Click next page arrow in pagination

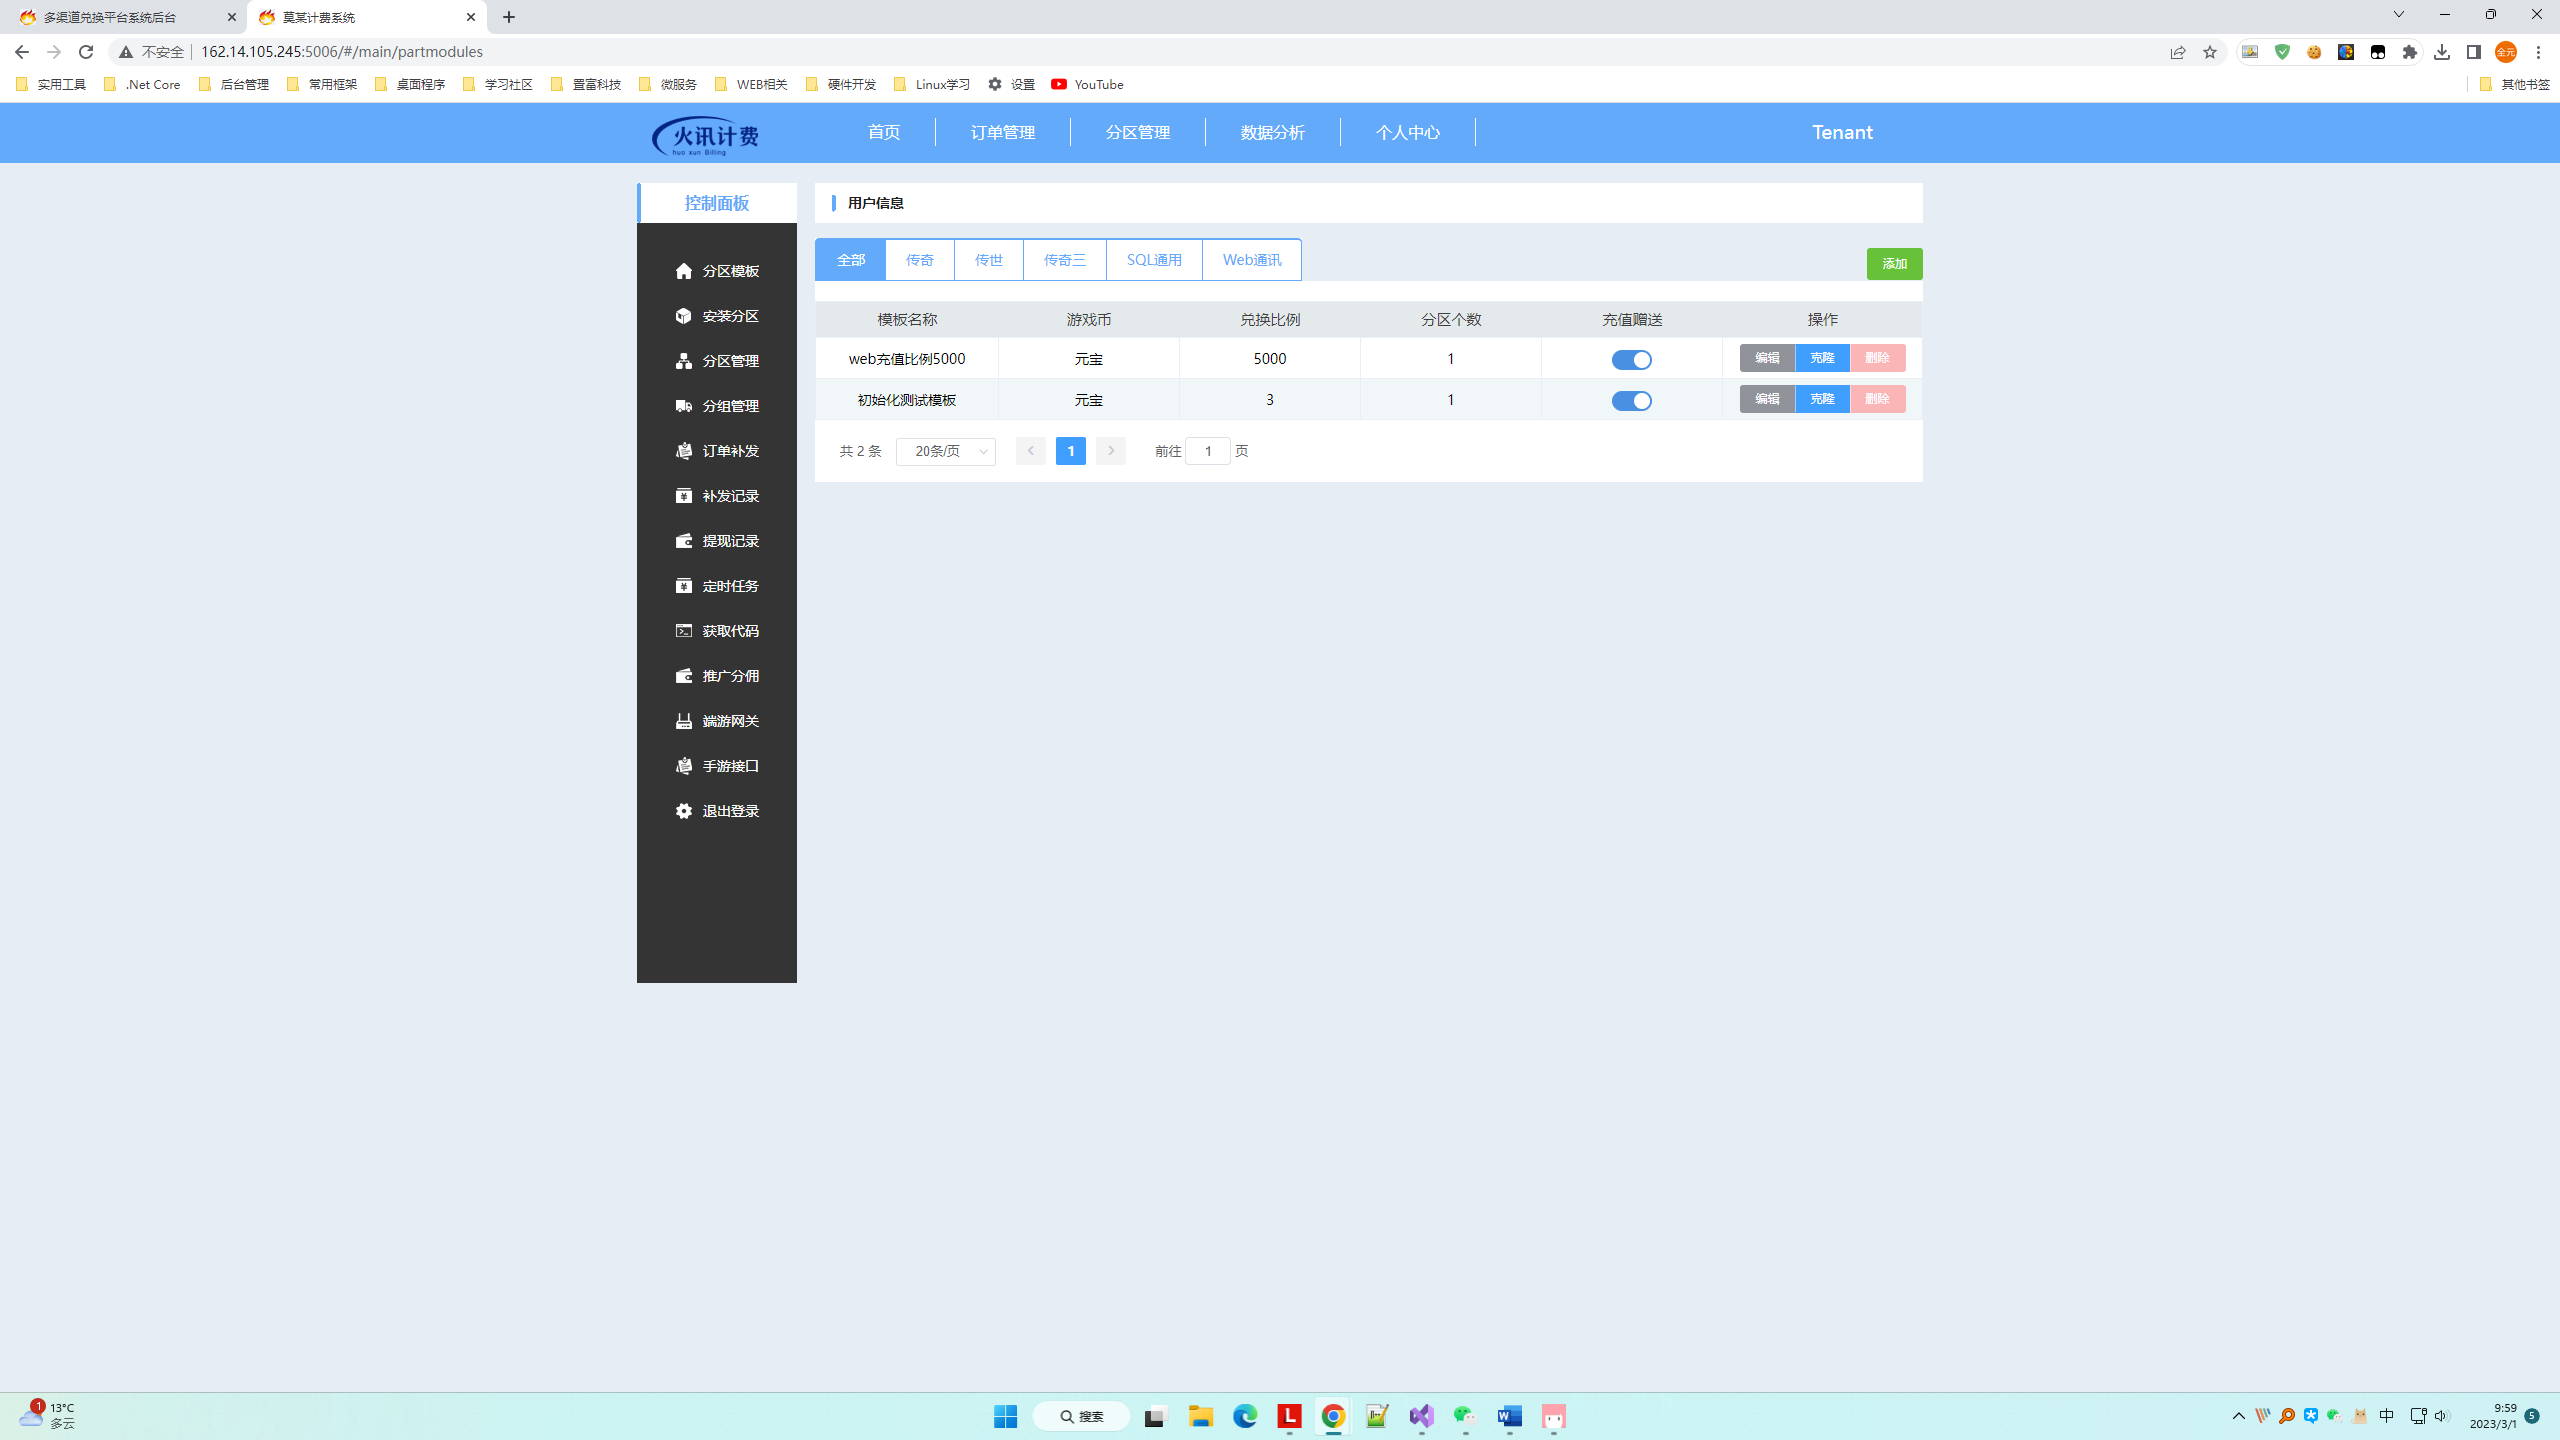(1110, 451)
